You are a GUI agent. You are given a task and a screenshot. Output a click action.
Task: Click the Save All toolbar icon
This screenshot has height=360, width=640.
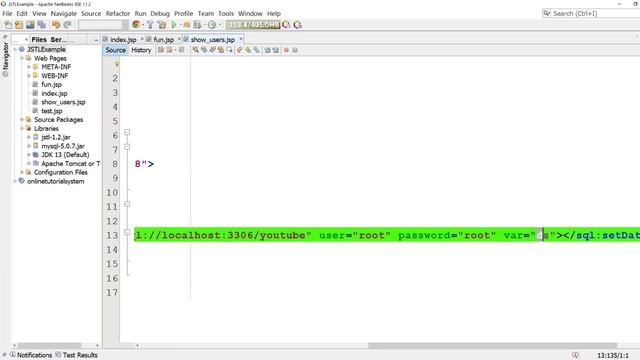coord(42,25)
